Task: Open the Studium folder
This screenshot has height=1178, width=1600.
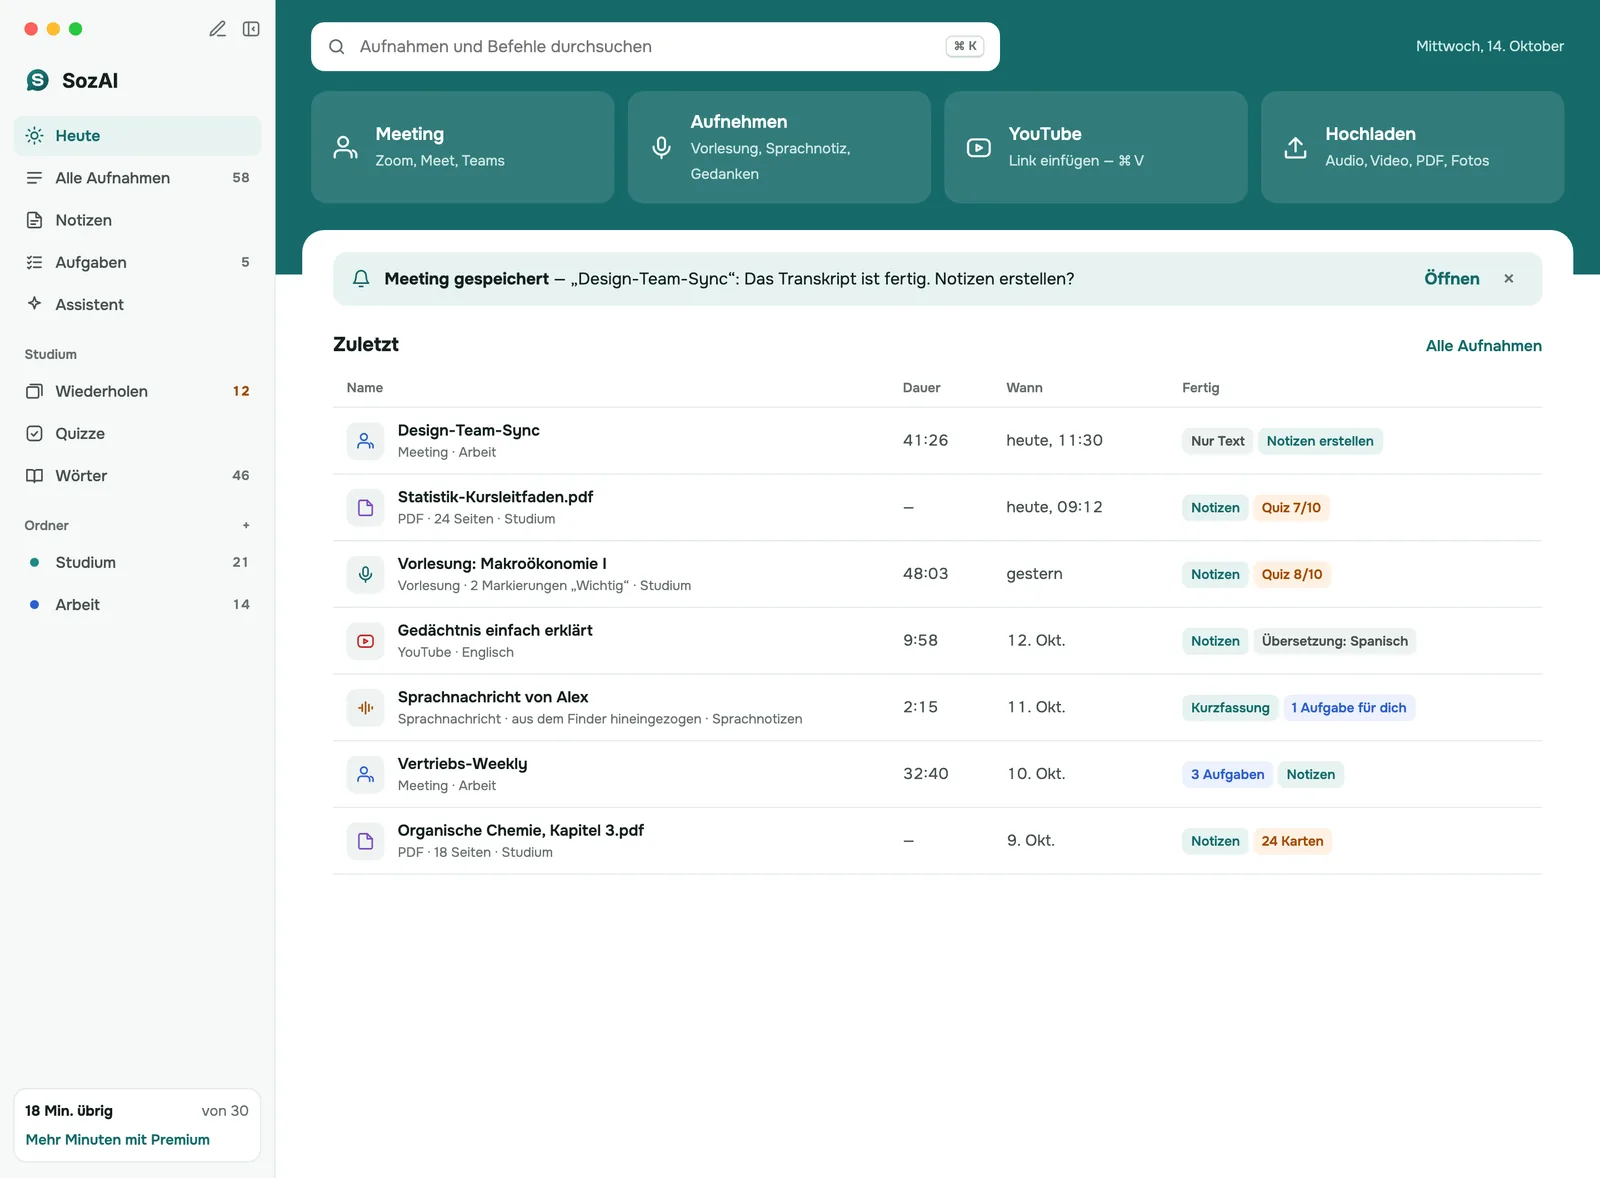Action: tap(137, 562)
